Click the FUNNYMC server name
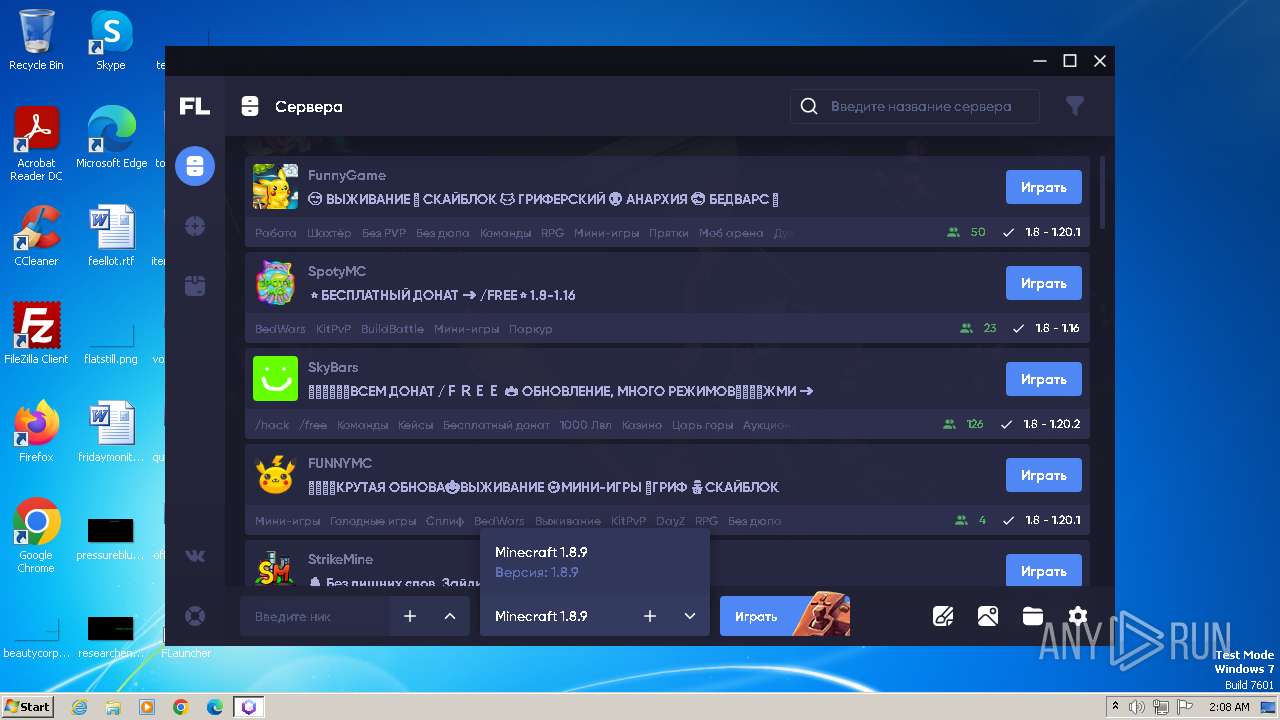 click(340, 463)
